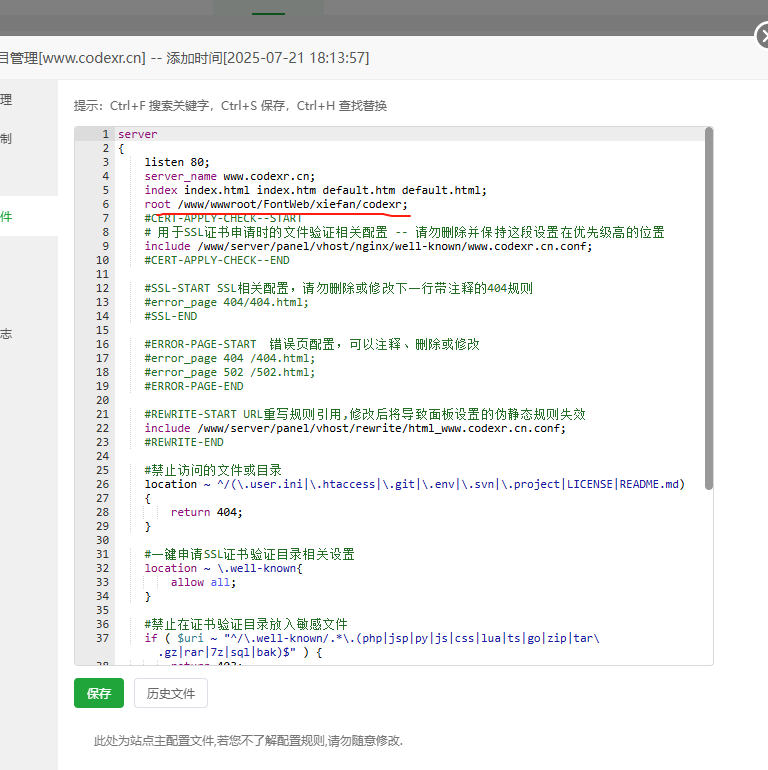768x770 pixels.
Task: Click the #REWRITE-START comment line
Action: point(365,414)
